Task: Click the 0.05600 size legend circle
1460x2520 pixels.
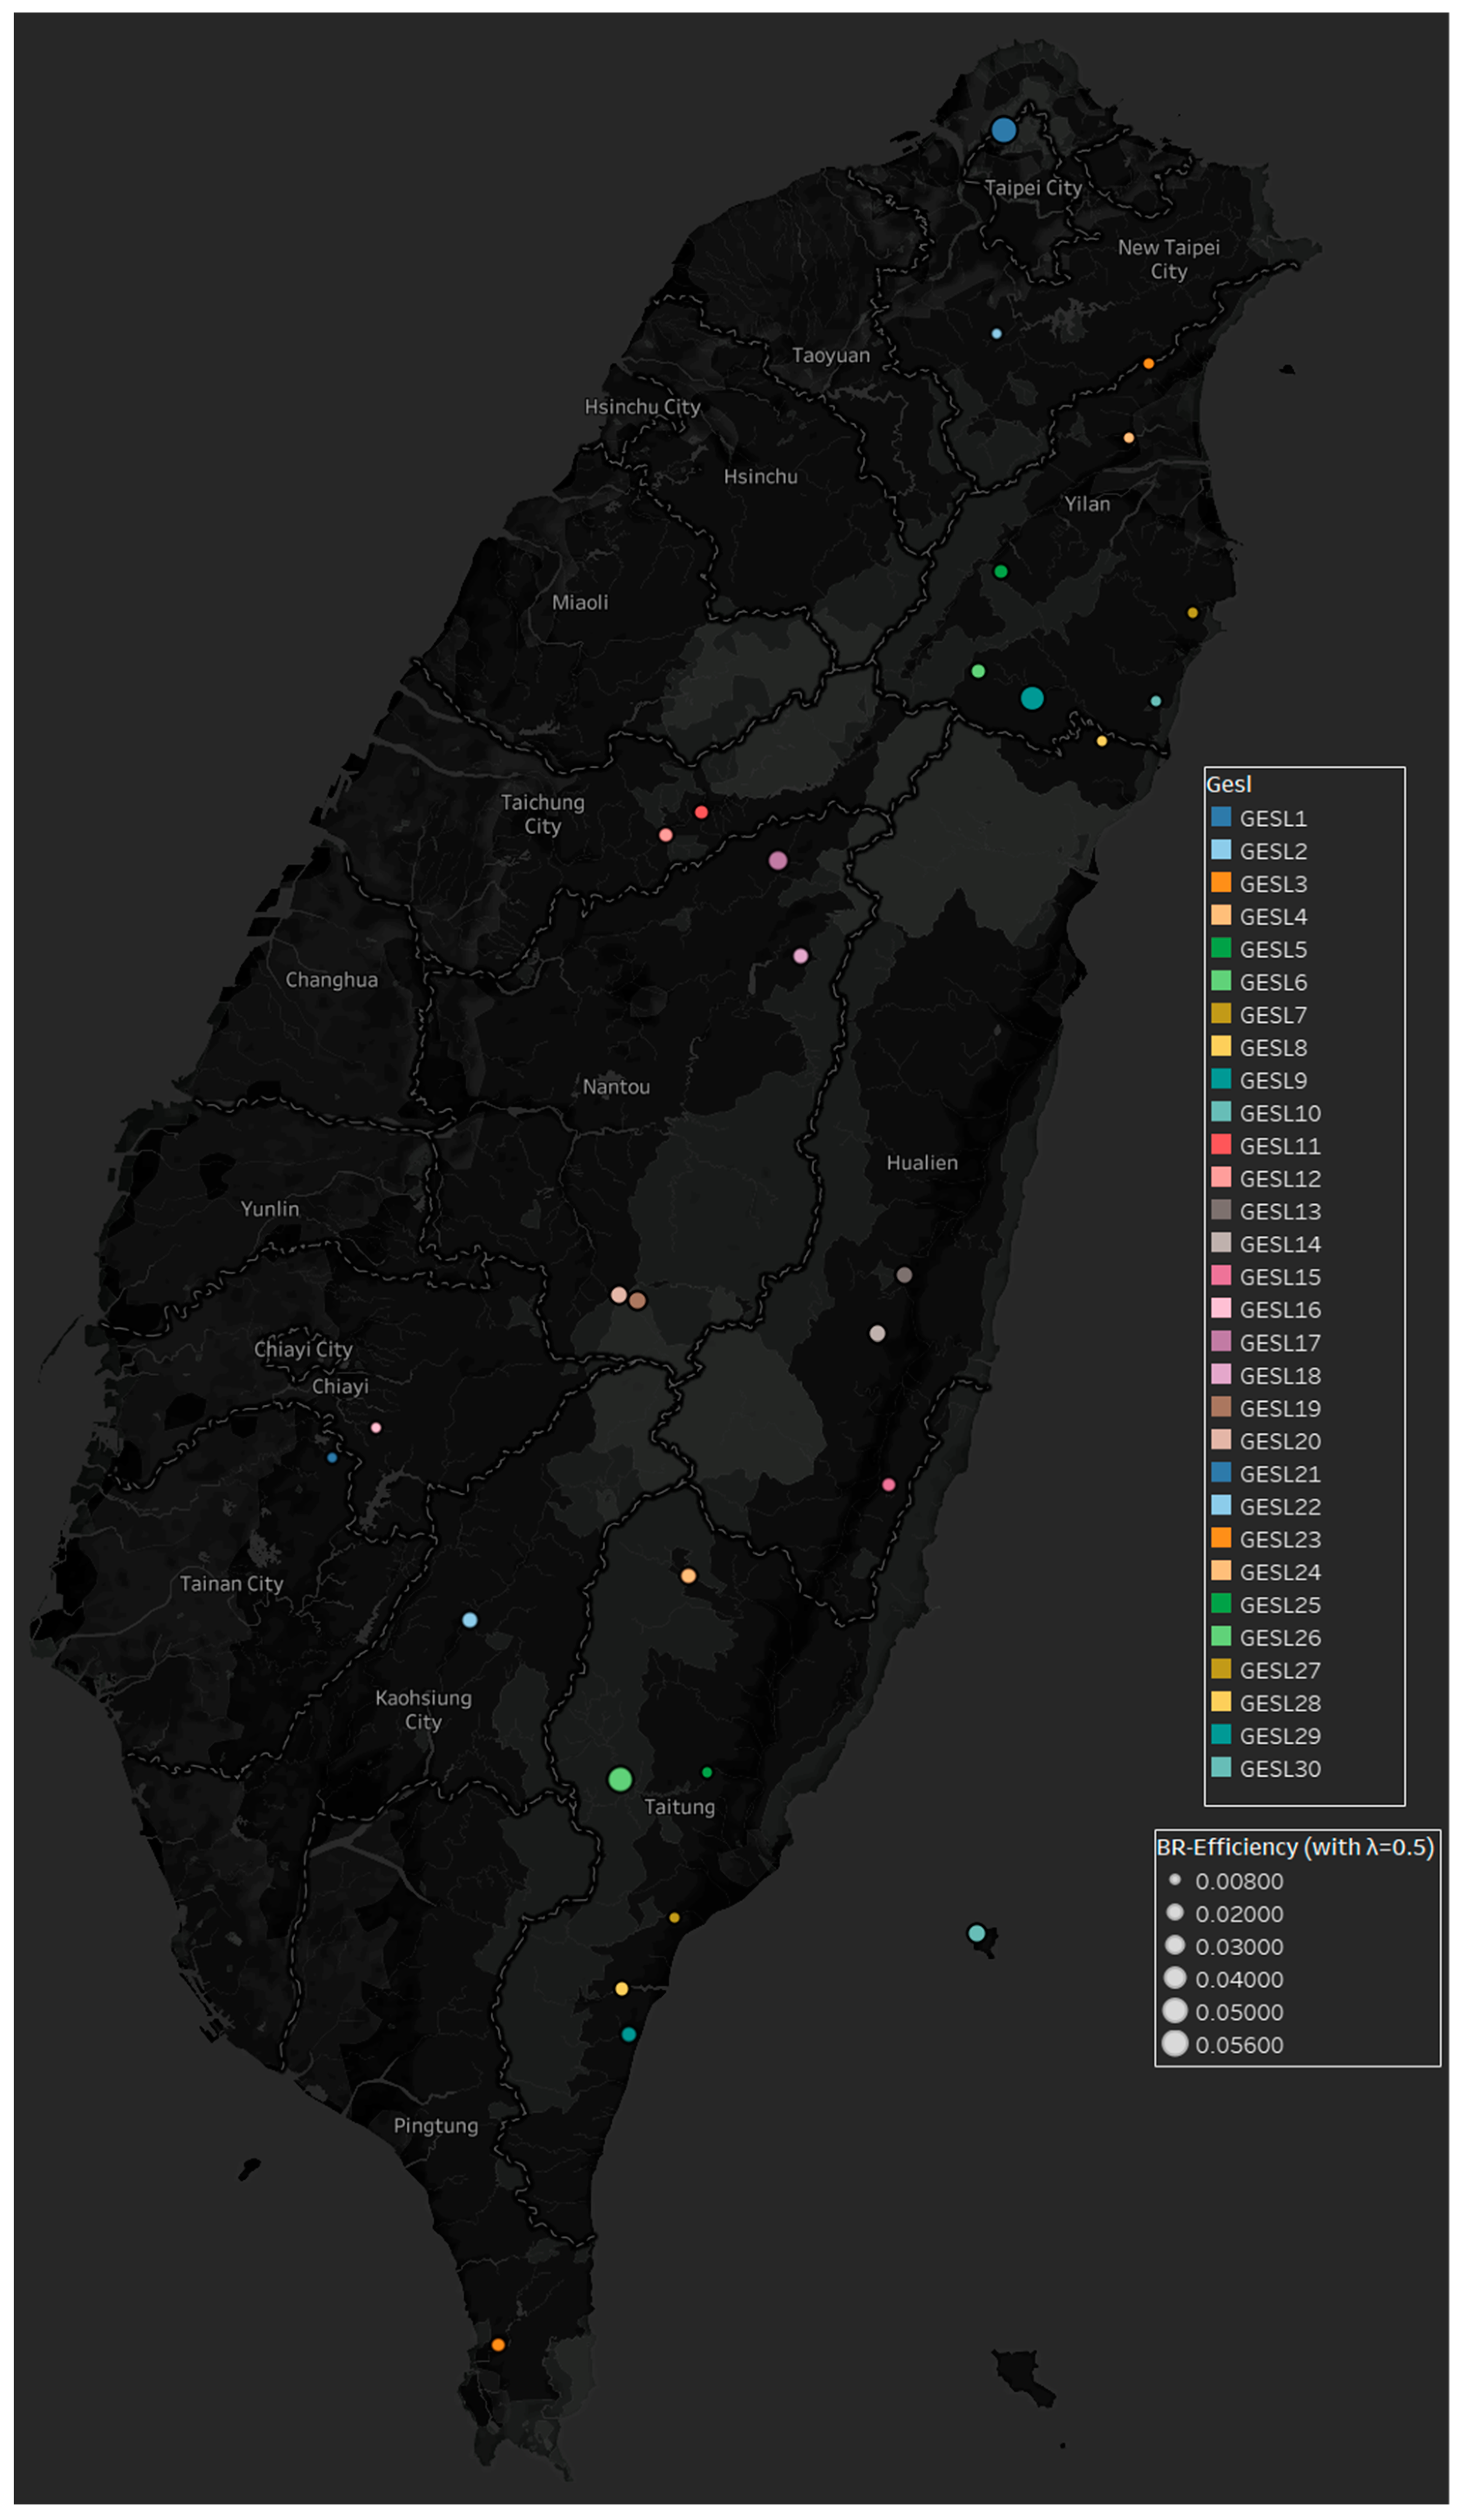Action: pos(1175,2043)
